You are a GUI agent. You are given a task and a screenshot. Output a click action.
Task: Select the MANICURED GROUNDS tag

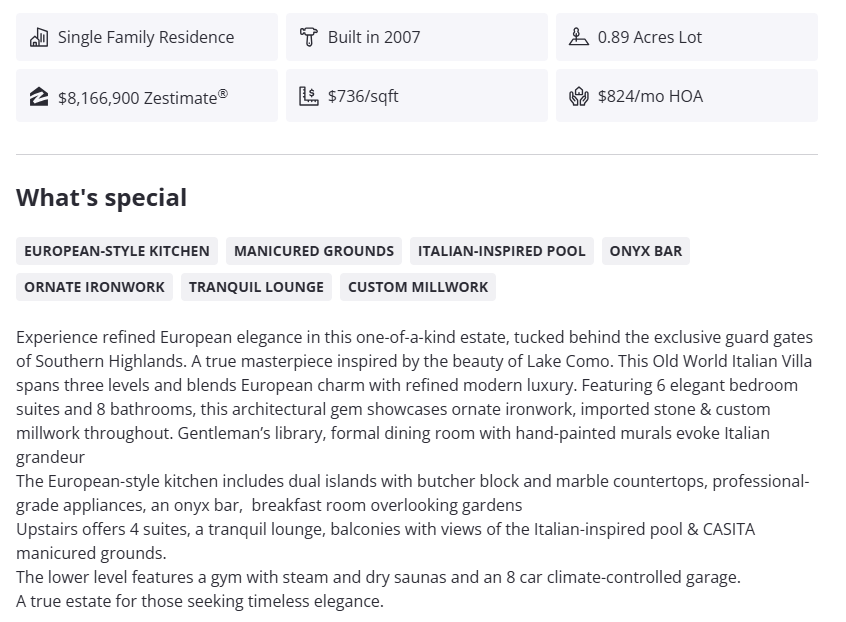pyautogui.click(x=314, y=251)
